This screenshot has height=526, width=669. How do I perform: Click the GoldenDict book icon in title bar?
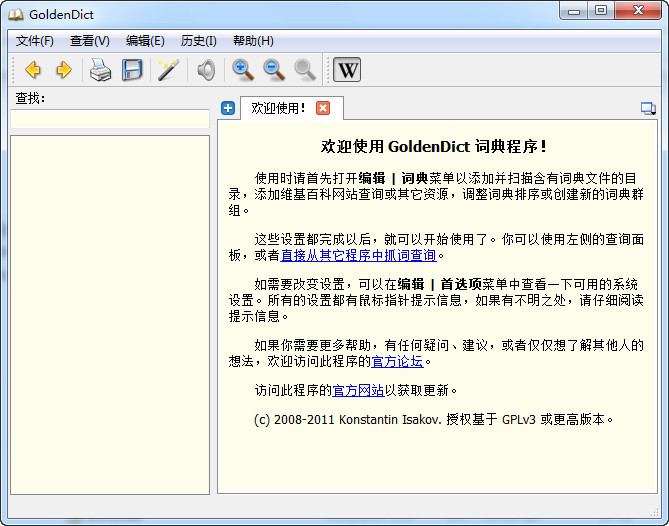pos(16,15)
